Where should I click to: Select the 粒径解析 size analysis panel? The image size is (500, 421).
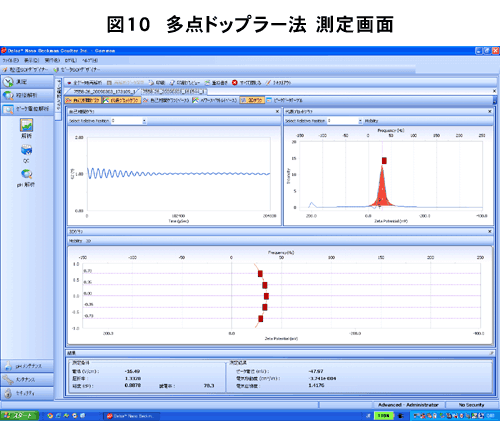pos(27,95)
